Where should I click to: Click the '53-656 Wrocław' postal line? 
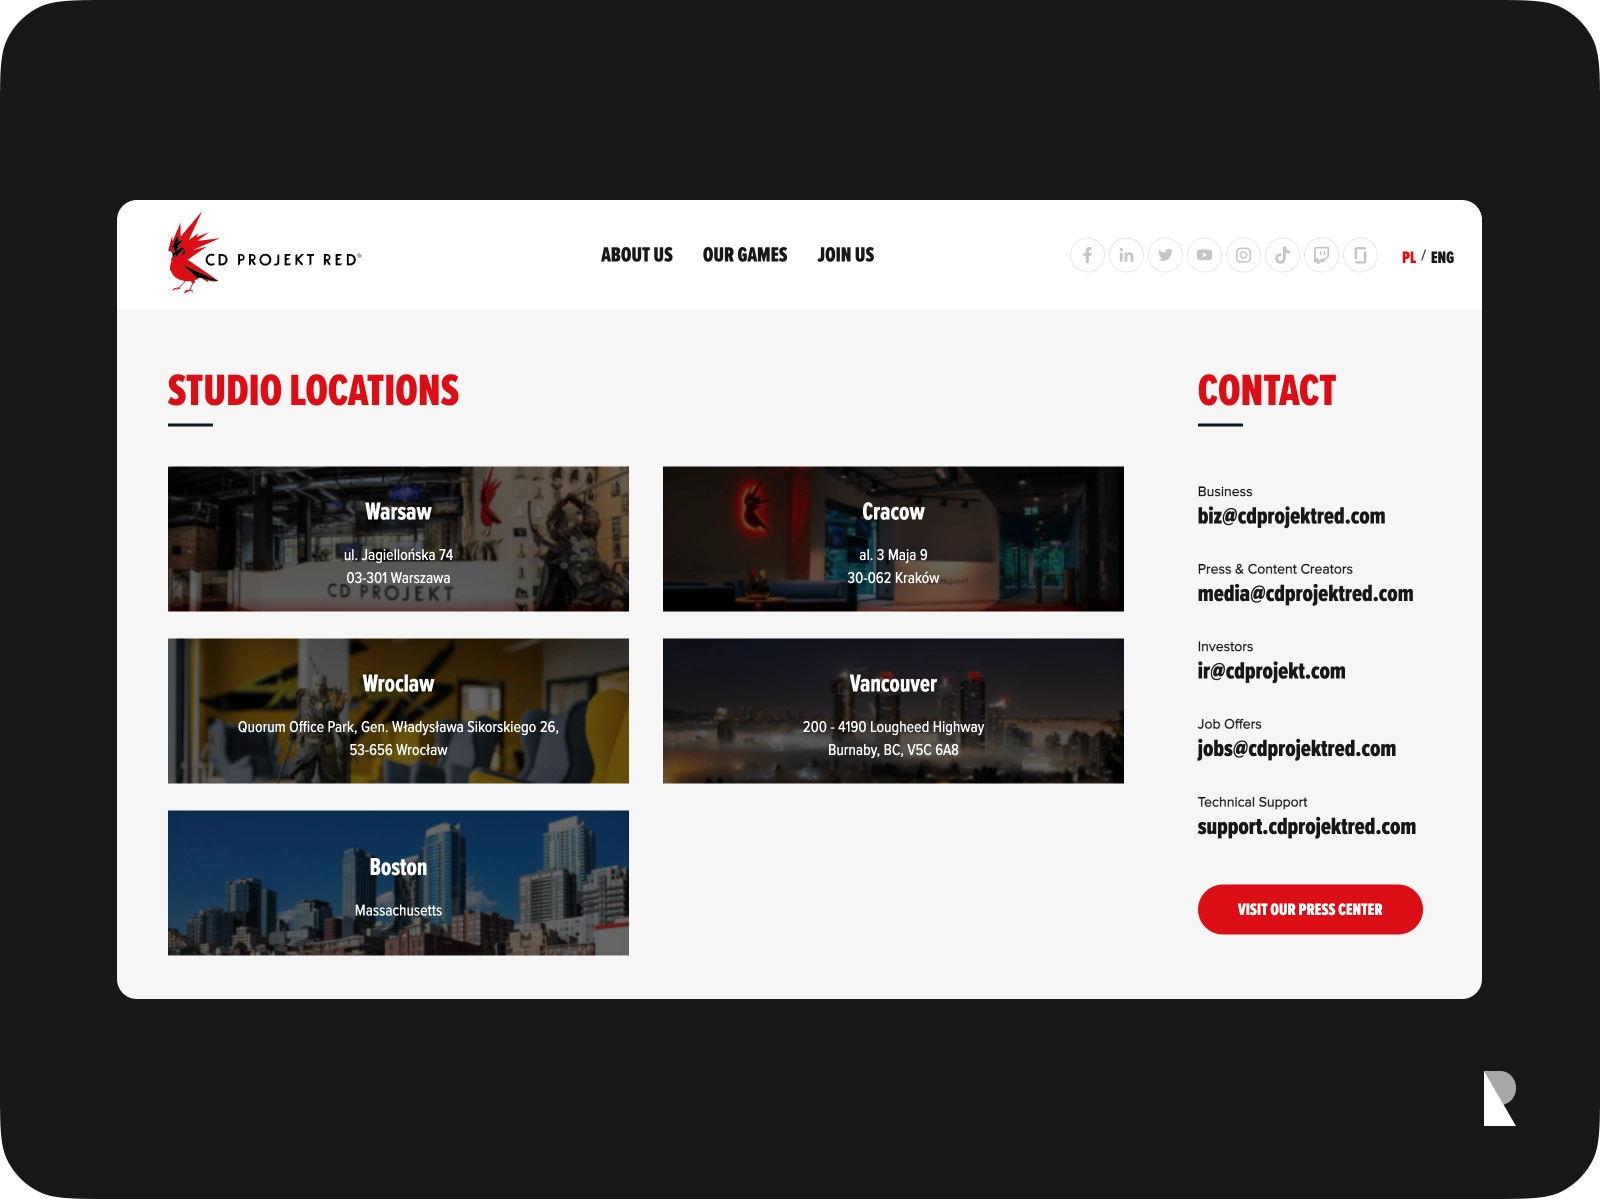pyautogui.click(x=398, y=750)
